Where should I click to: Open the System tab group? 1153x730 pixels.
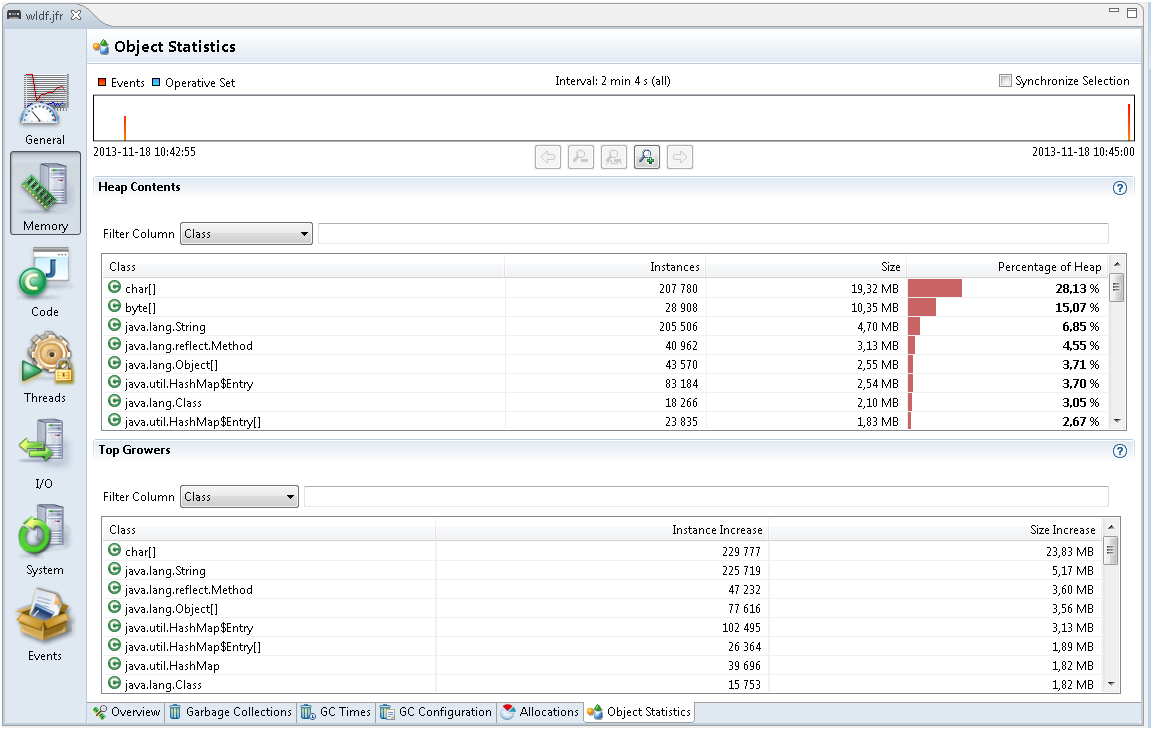[45, 538]
